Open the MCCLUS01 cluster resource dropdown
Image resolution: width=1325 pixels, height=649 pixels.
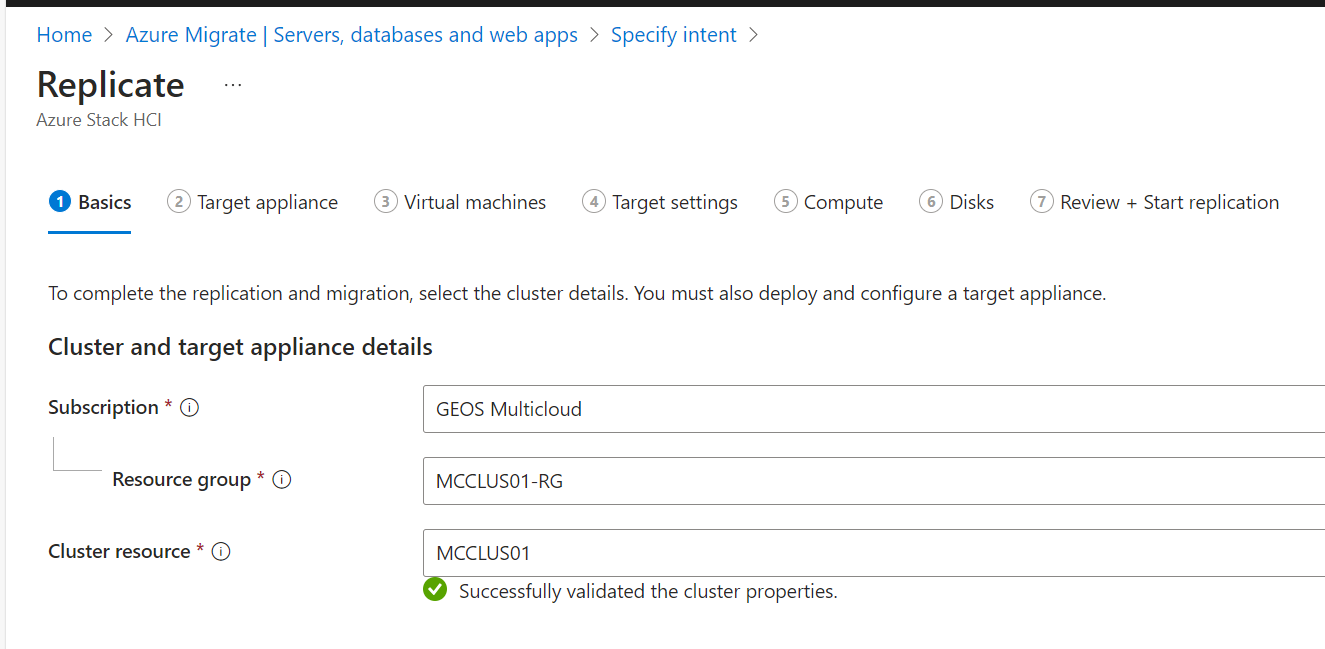(x=870, y=552)
